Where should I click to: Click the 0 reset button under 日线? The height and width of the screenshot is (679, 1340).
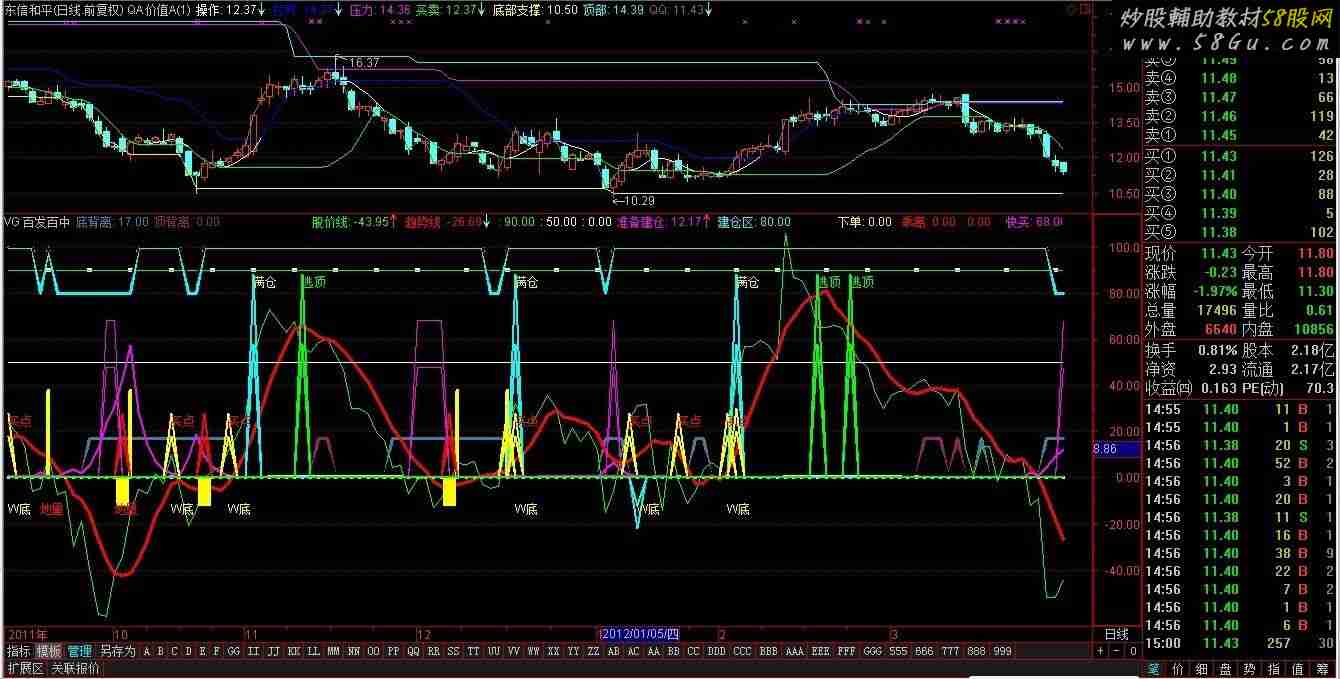(1131, 651)
